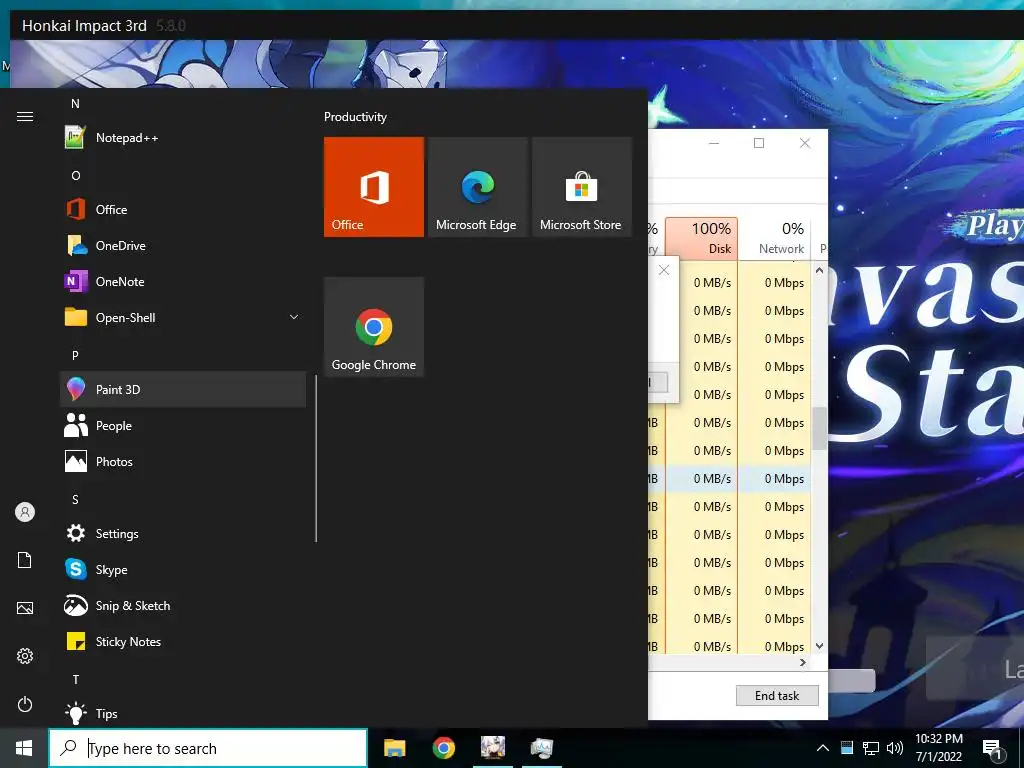Launch Skype from the app list

coord(183,569)
